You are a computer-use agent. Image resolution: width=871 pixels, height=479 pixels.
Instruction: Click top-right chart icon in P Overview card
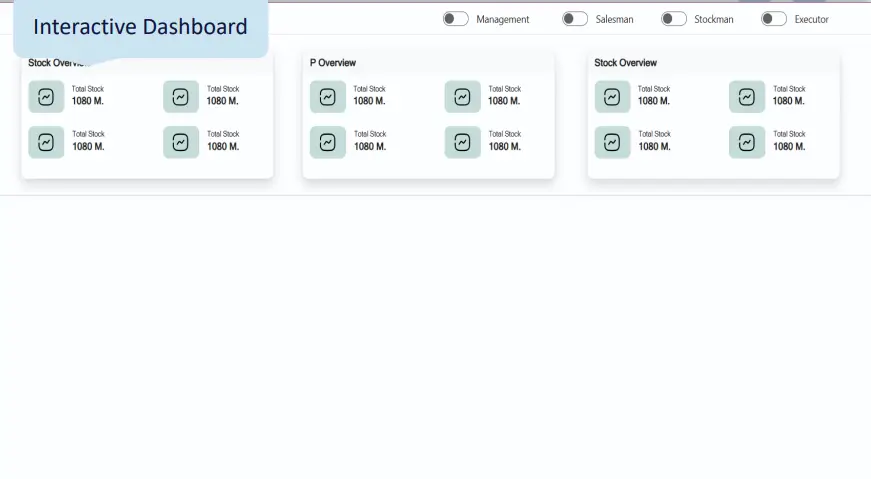(462, 97)
